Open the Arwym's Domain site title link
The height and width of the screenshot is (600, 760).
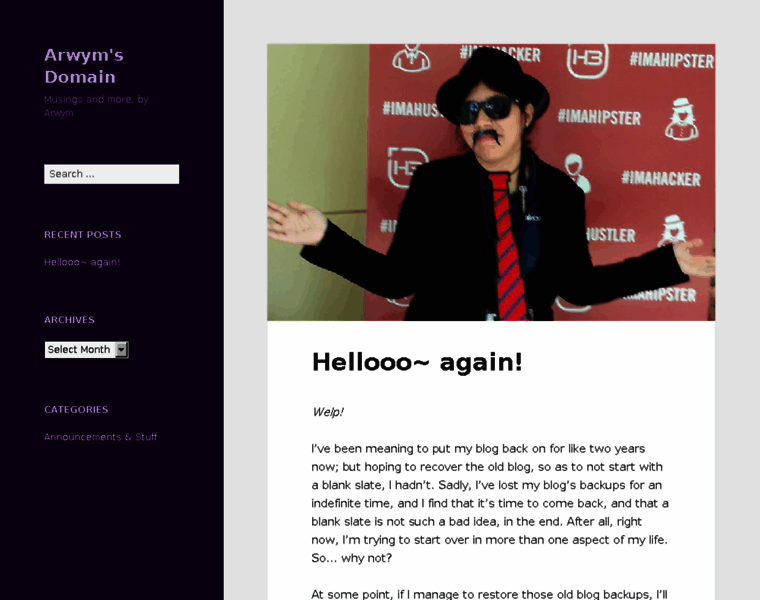click(x=84, y=66)
